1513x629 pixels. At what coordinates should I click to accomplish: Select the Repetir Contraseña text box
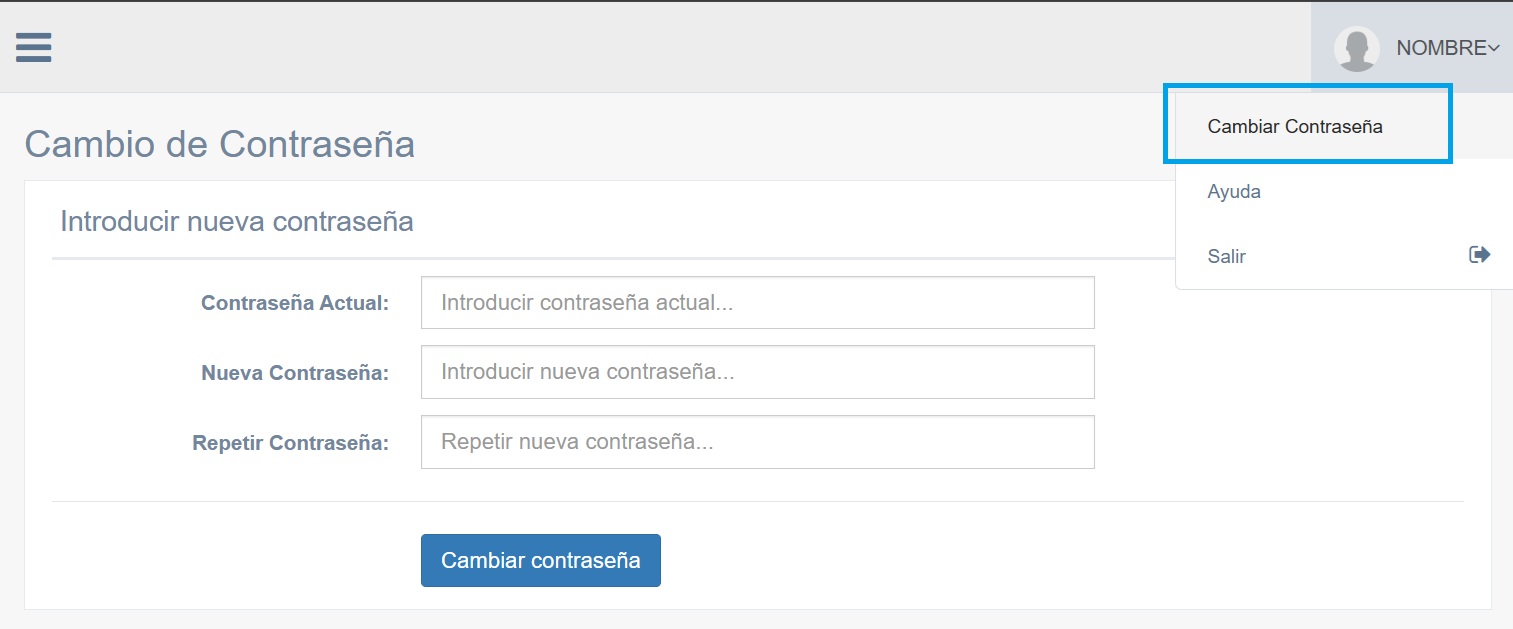[757, 442]
